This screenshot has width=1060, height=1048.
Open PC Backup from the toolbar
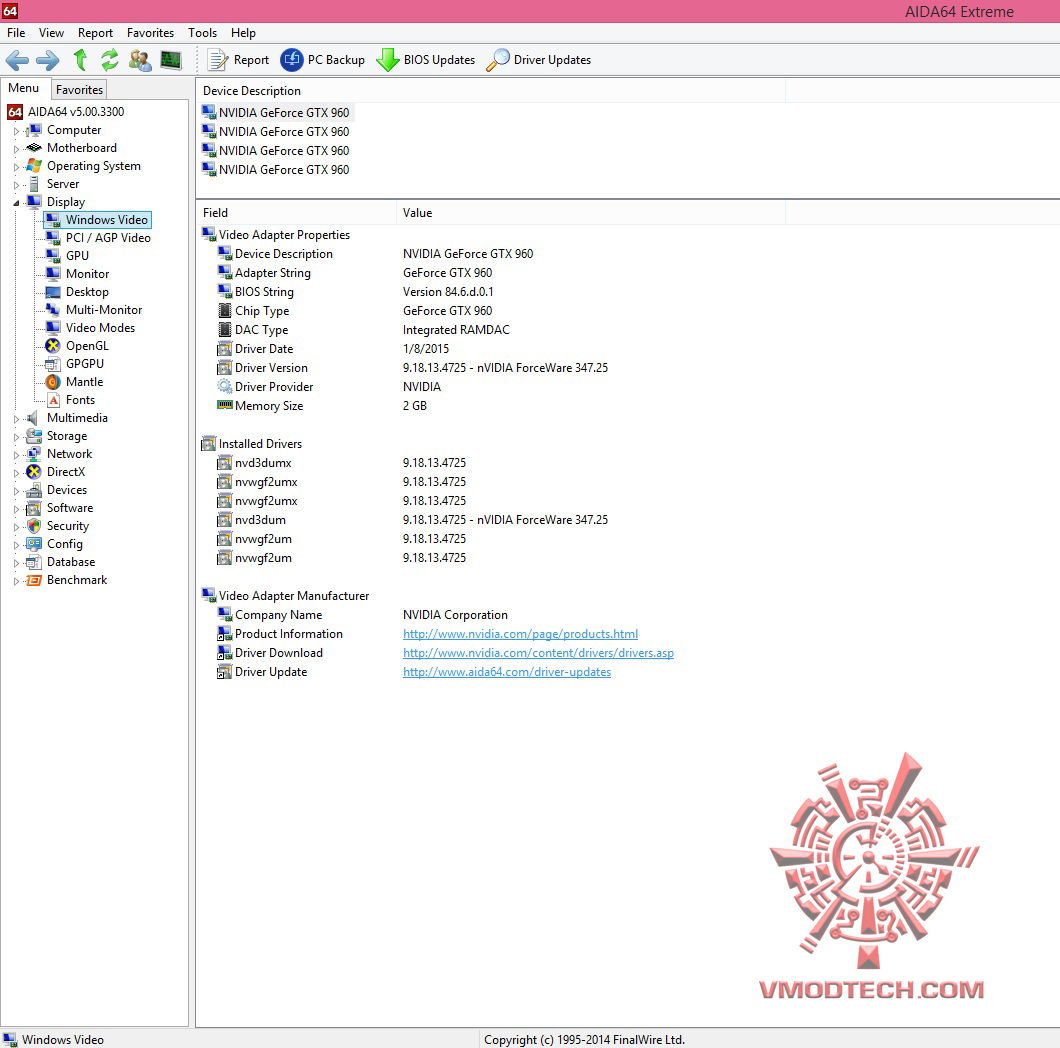(x=322, y=60)
